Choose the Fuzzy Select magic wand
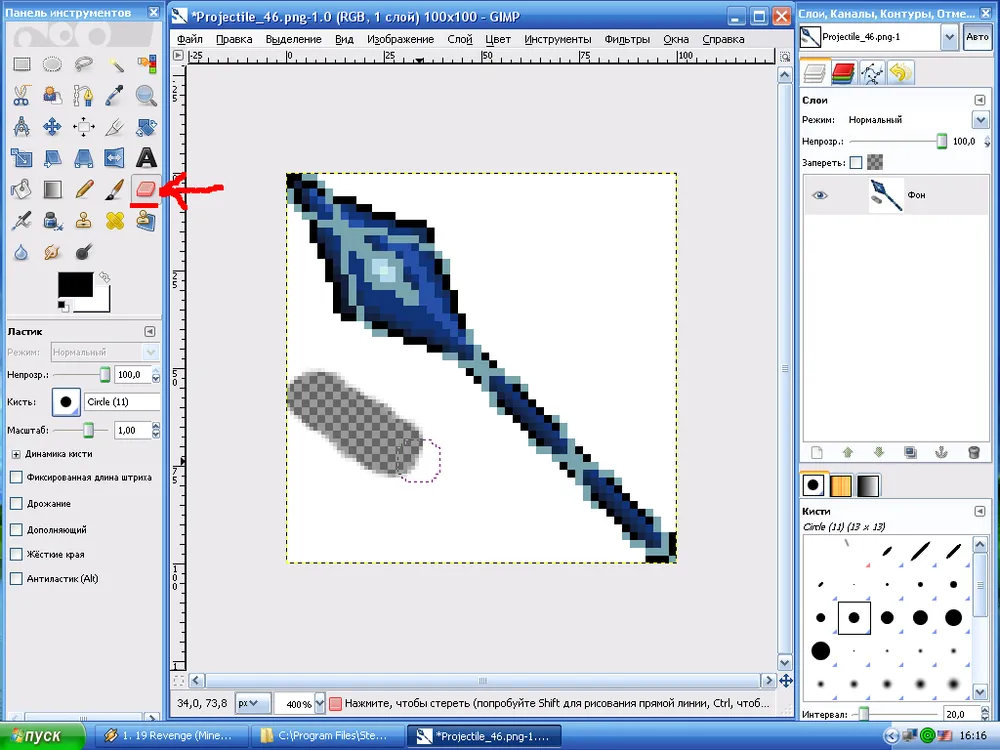 [x=115, y=65]
